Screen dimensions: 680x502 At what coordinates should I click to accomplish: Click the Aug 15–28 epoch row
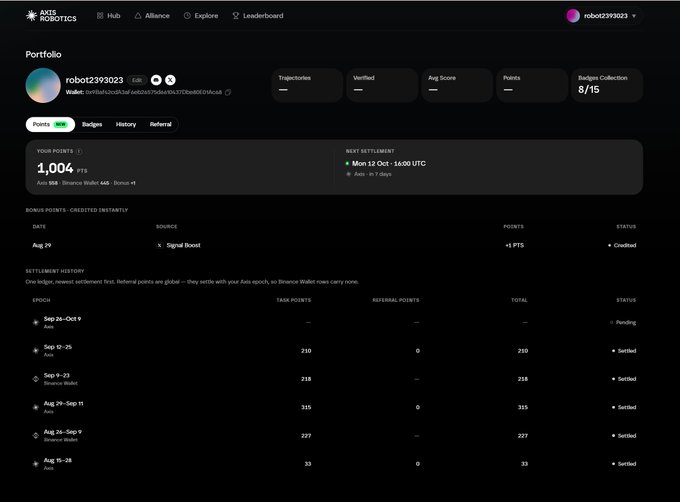click(x=334, y=464)
